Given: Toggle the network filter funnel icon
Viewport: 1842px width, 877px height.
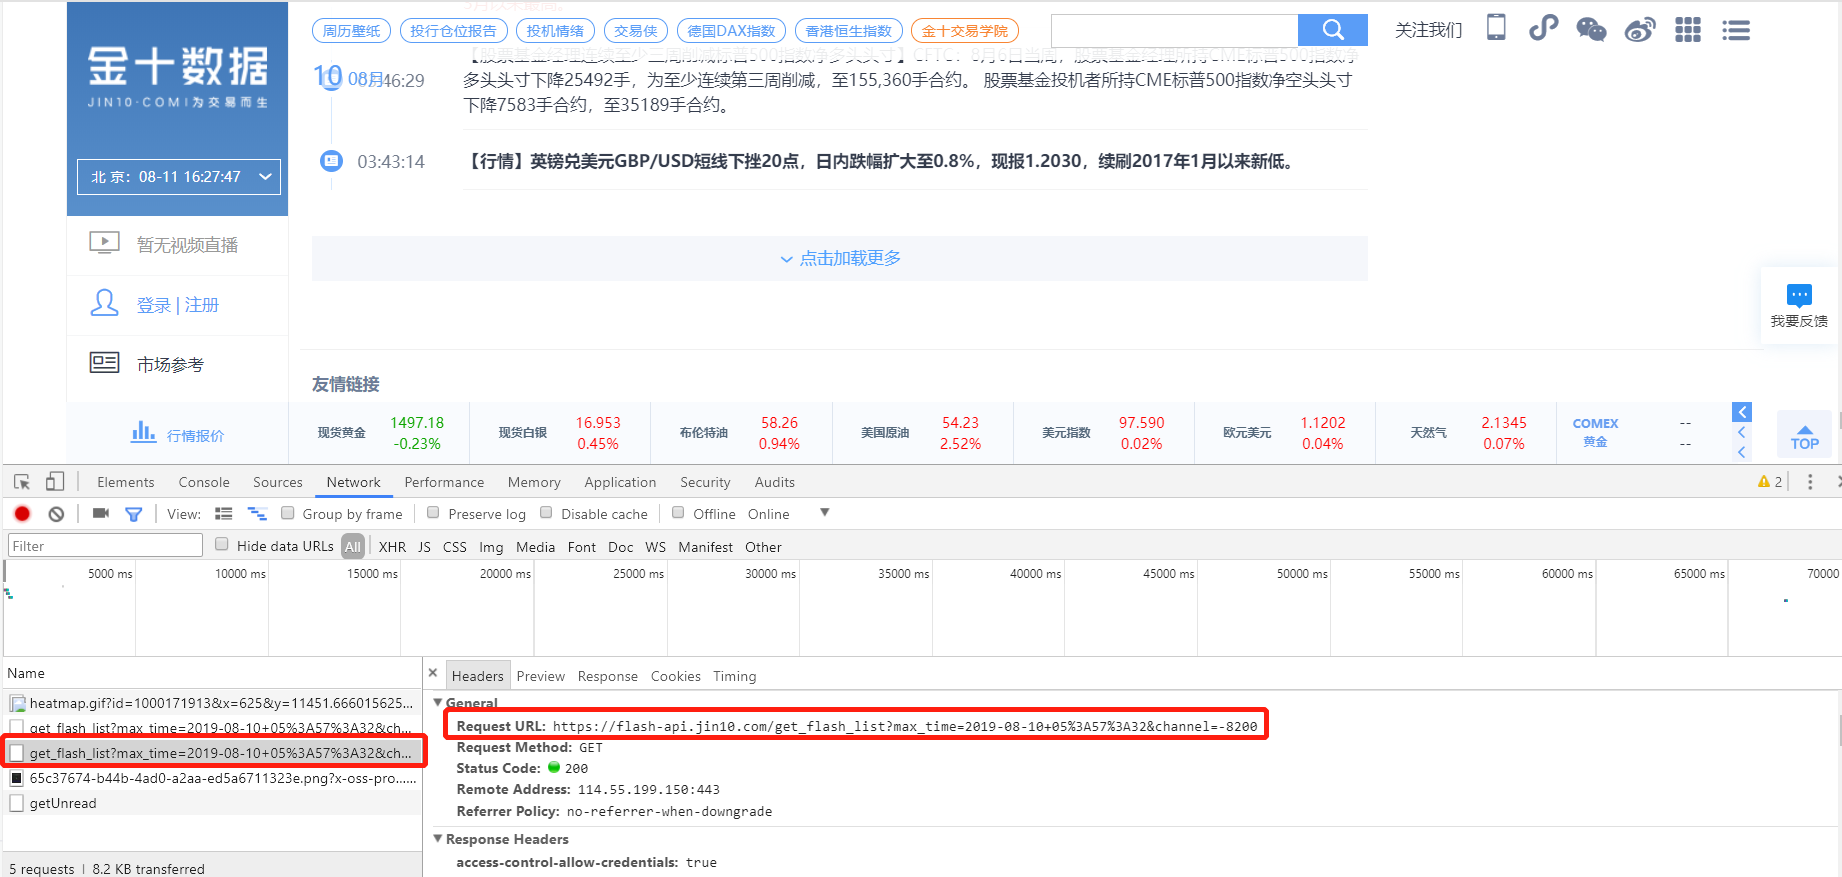Looking at the screenshot, I should pyautogui.click(x=133, y=514).
